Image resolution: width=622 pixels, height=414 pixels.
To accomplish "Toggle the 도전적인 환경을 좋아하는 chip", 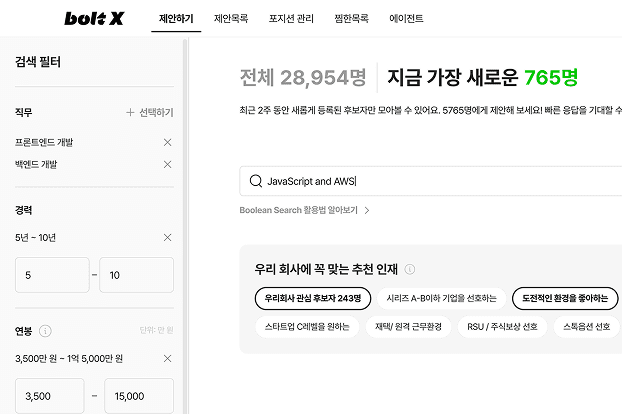I will coord(565,298).
